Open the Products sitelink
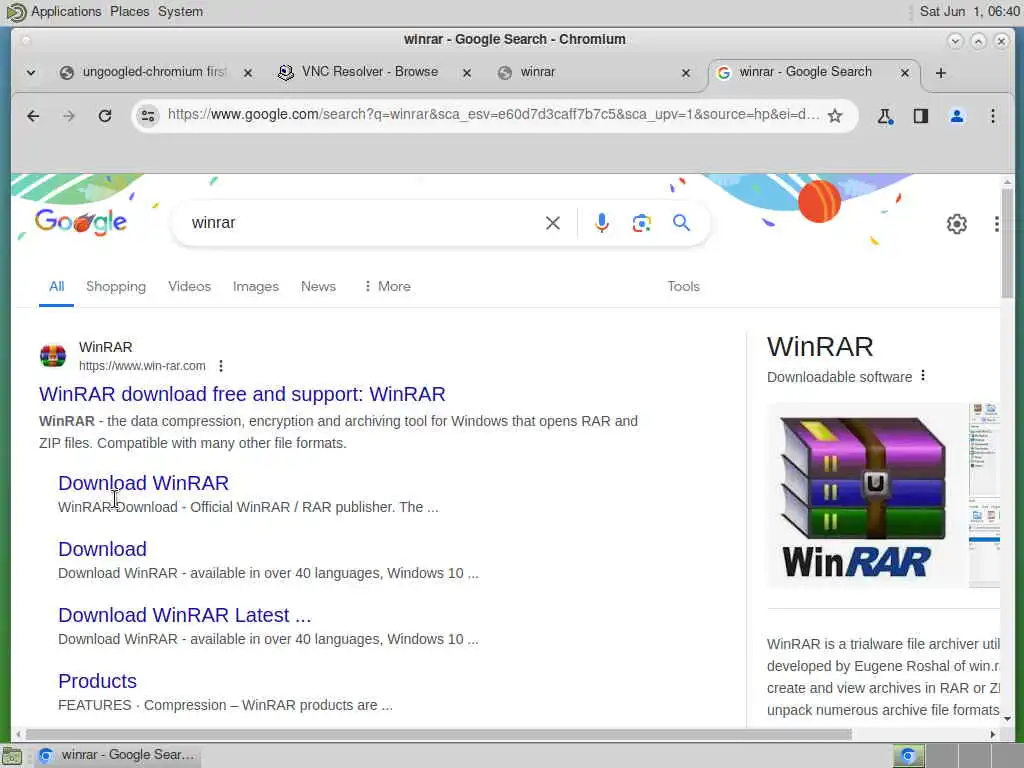1024x768 pixels. pyautogui.click(x=97, y=680)
